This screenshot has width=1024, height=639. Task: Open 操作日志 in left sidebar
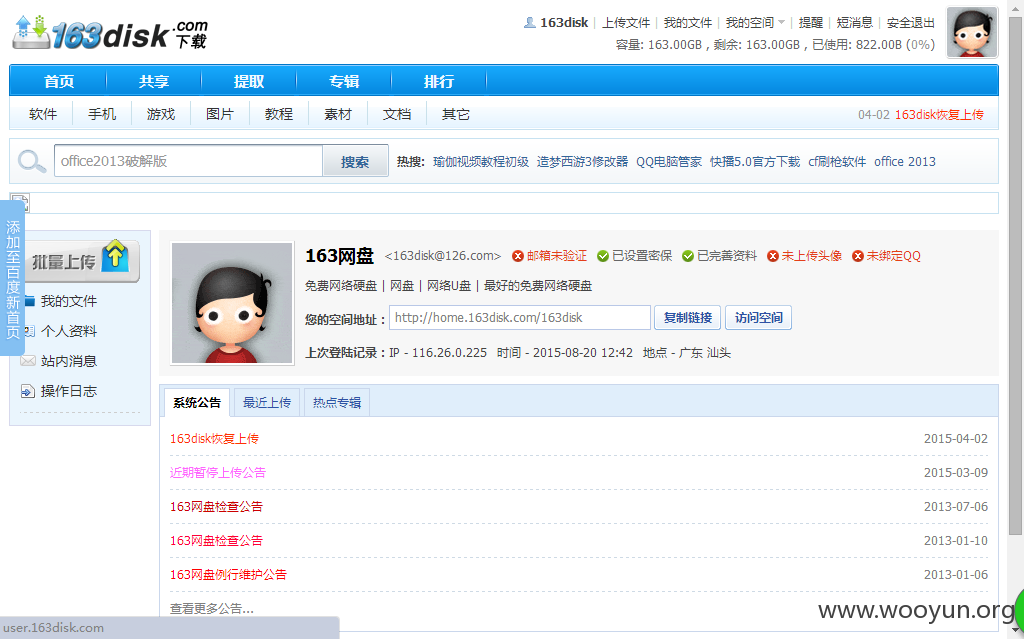(69, 391)
